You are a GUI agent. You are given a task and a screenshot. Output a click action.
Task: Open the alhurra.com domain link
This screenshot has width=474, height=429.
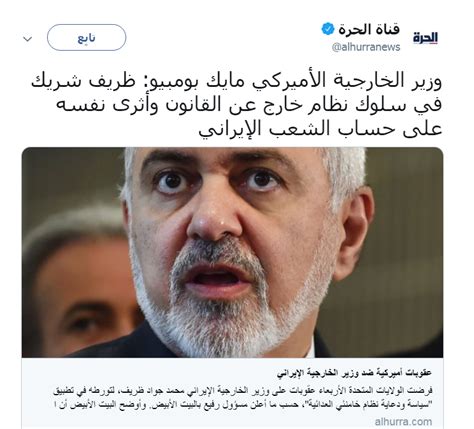[x=403, y=422]
